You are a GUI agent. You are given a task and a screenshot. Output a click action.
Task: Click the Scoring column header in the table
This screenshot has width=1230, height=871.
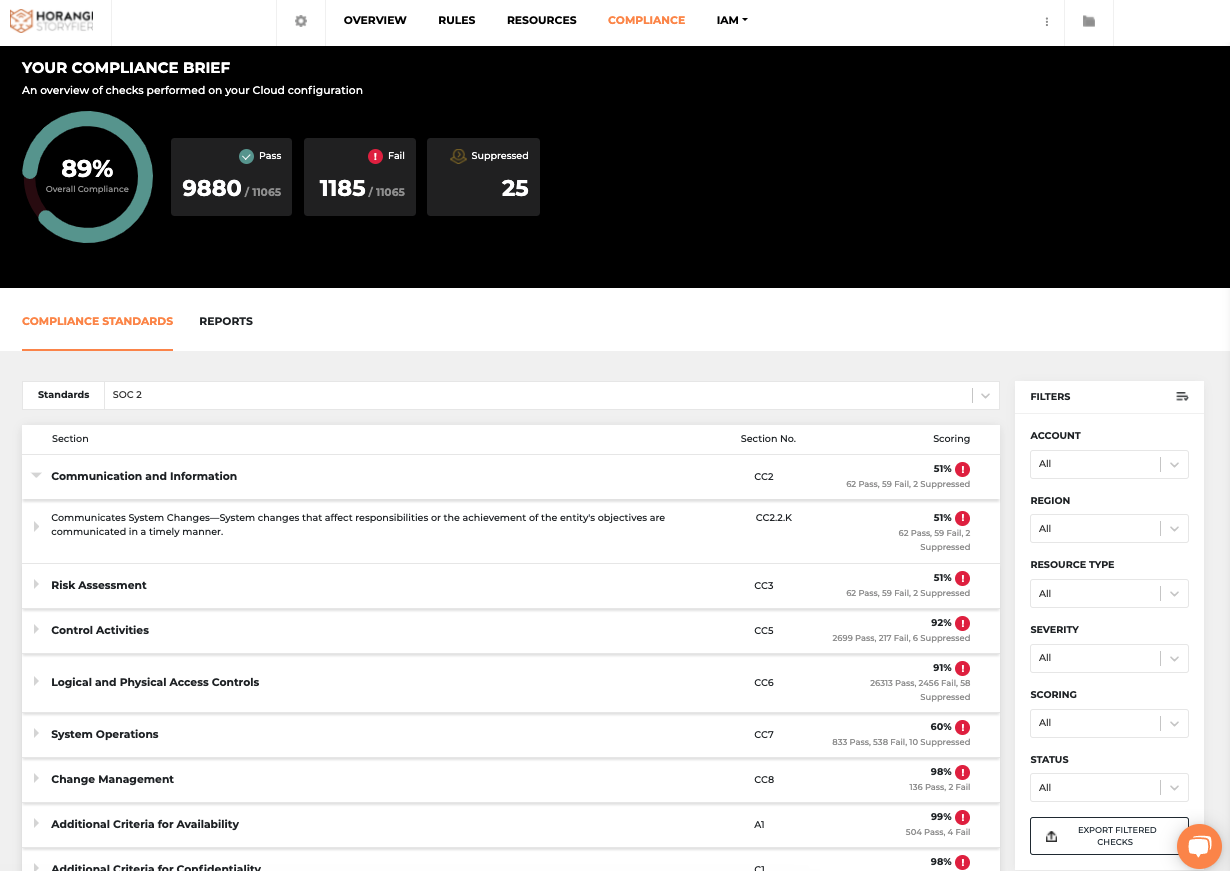[x=951, y=439]
